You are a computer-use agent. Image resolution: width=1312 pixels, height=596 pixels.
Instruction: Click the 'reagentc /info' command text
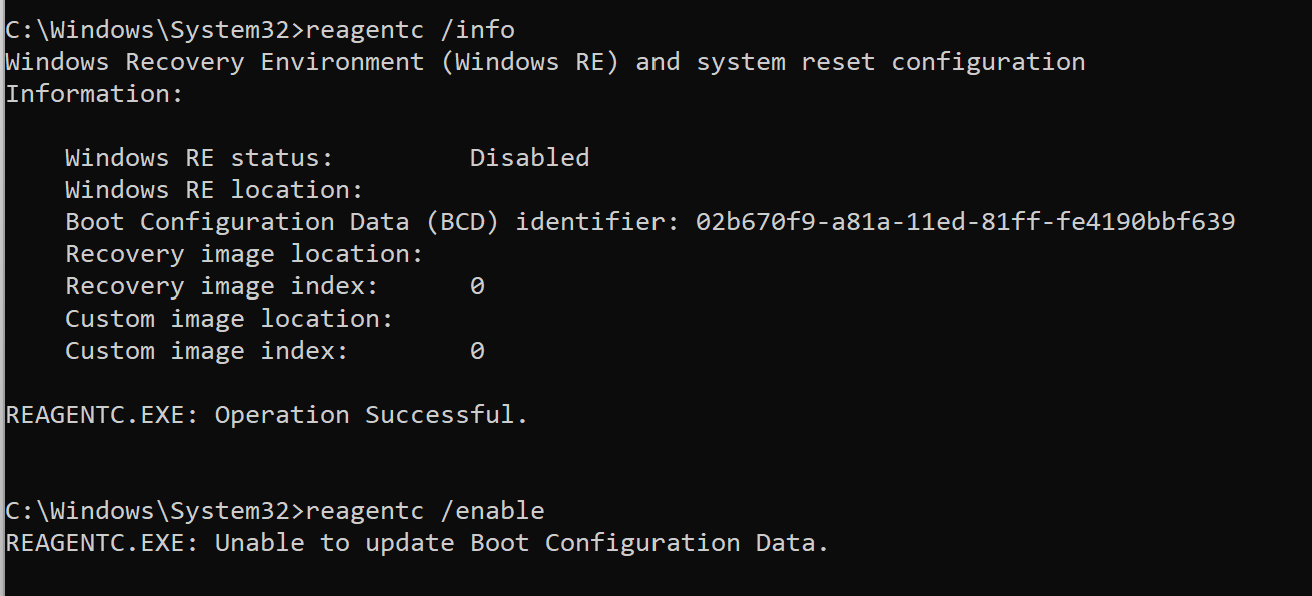pyautogui.click(x=410, y=30)
